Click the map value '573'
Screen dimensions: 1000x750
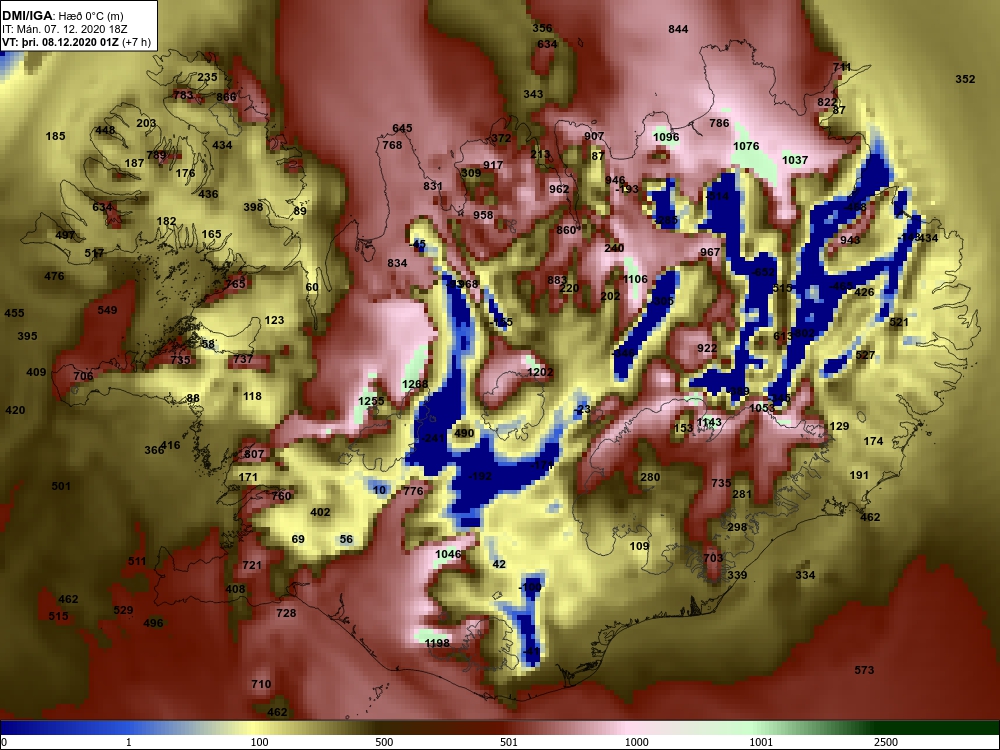pos(864,670)
